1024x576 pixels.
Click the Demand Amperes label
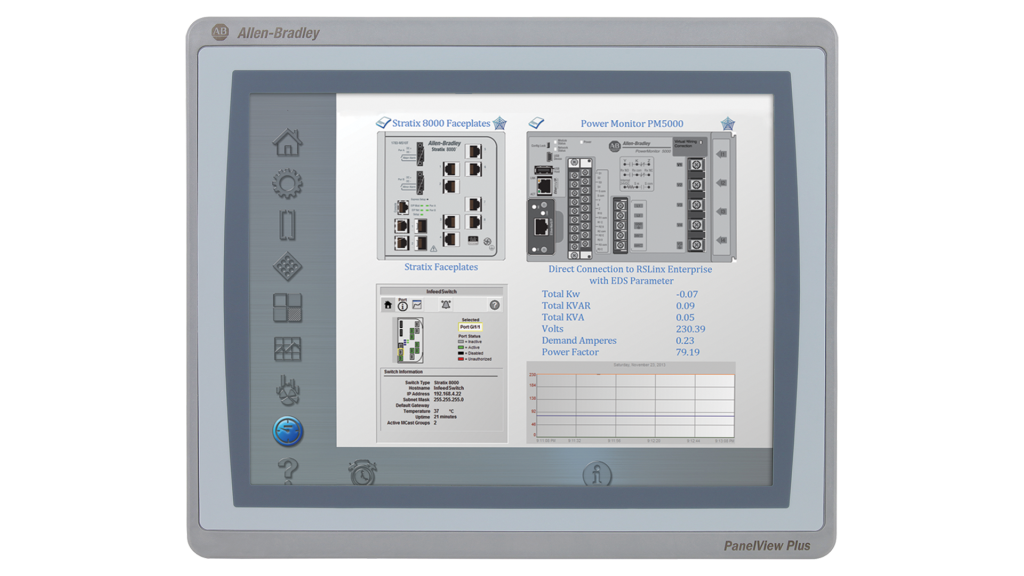(579, 341)
